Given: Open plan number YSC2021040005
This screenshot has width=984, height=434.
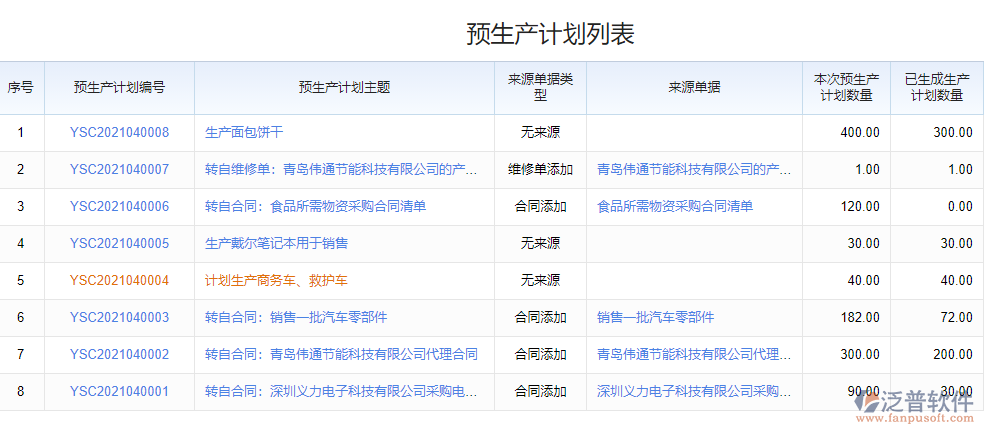Looking at the screenshot, I should point(119,243).
